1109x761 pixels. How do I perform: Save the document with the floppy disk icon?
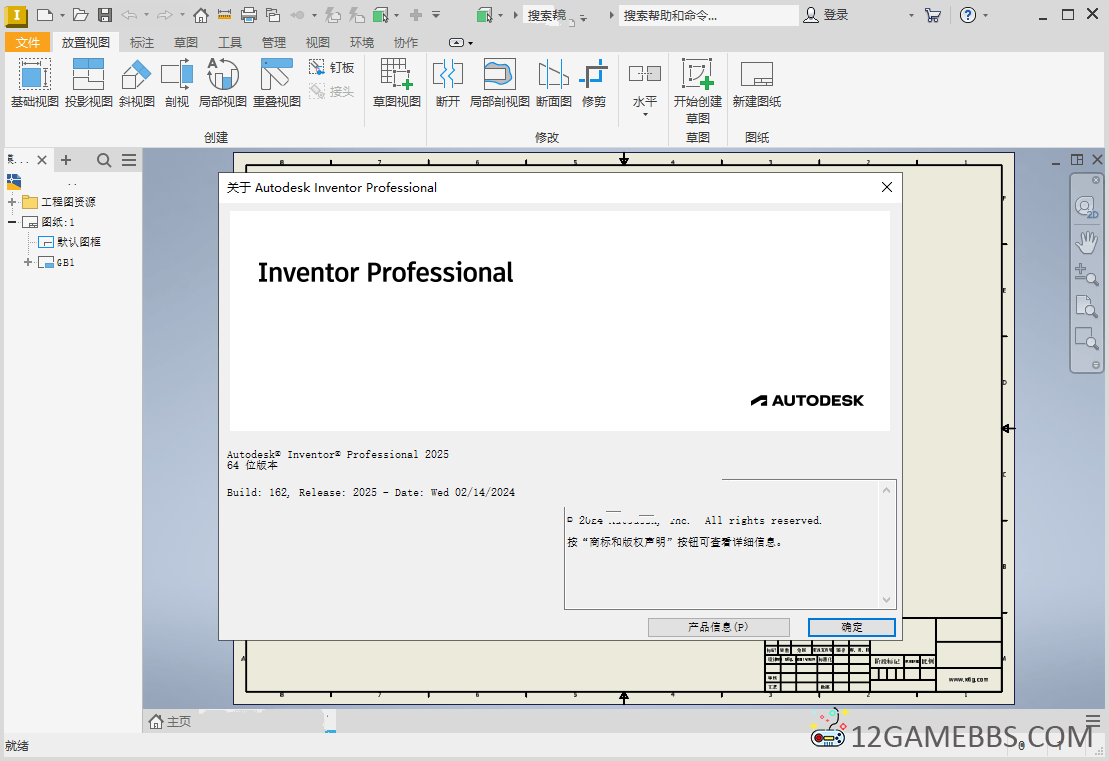pos(105,15)
